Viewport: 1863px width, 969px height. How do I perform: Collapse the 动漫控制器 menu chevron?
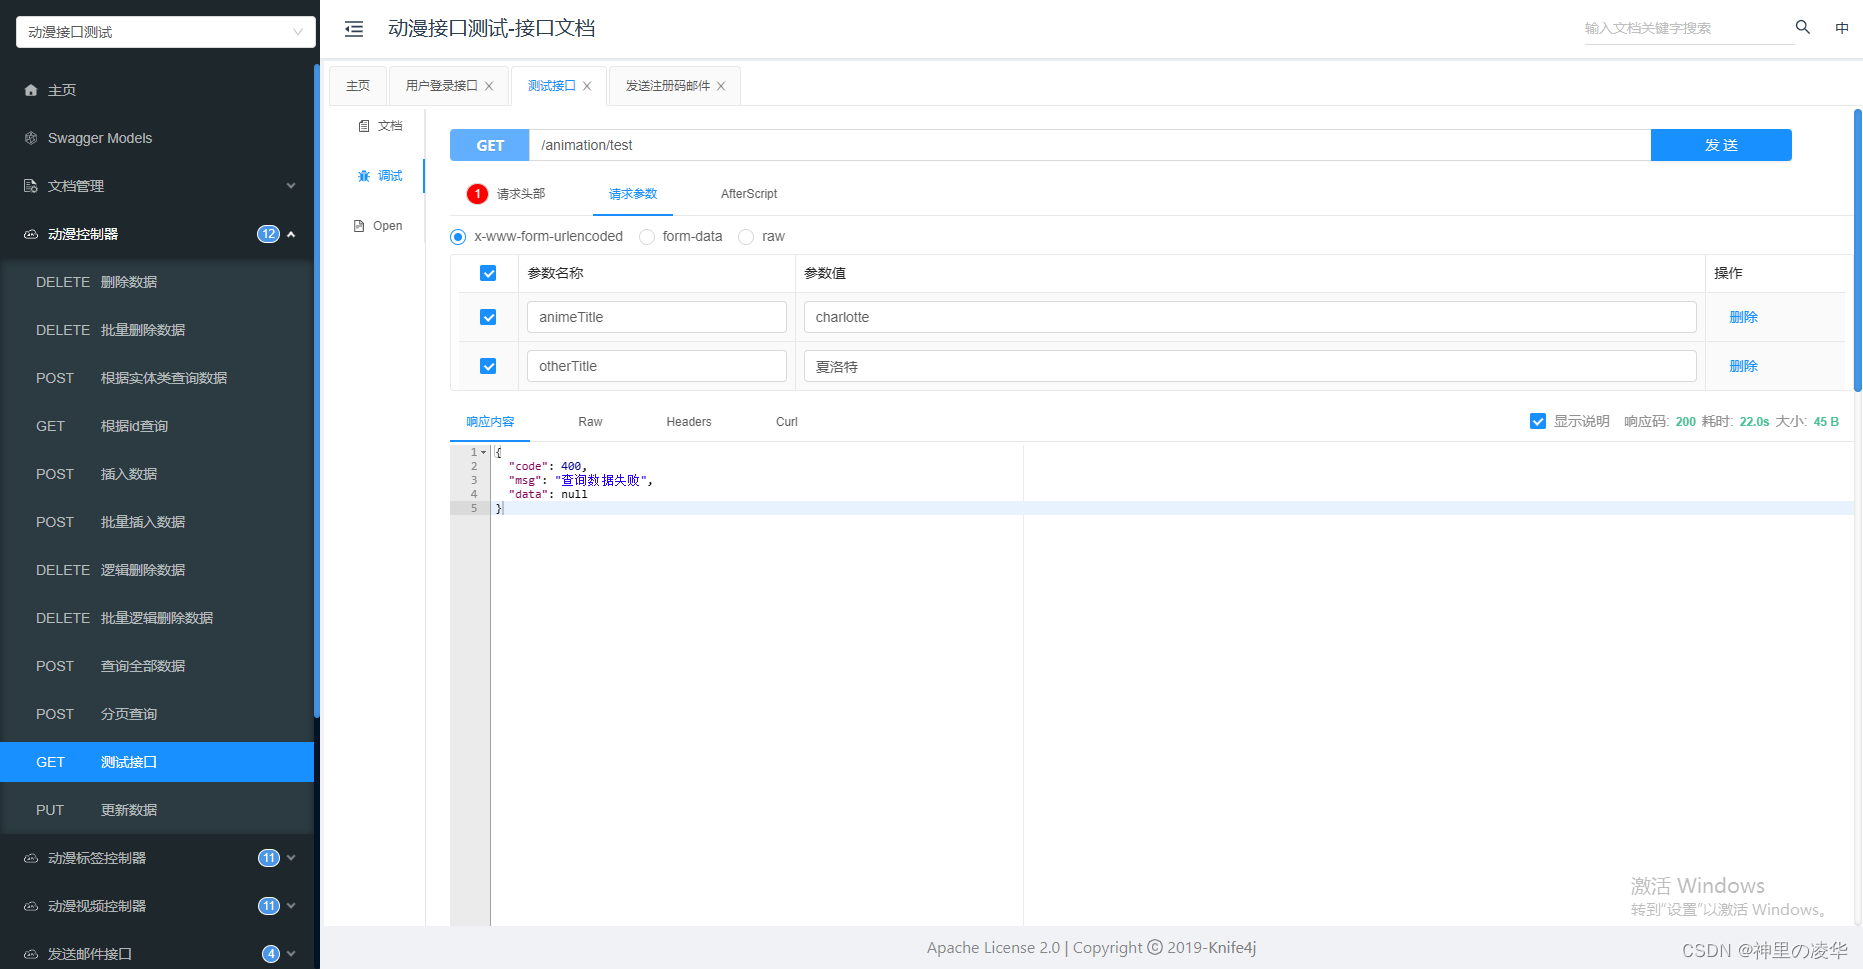point(291,234)
